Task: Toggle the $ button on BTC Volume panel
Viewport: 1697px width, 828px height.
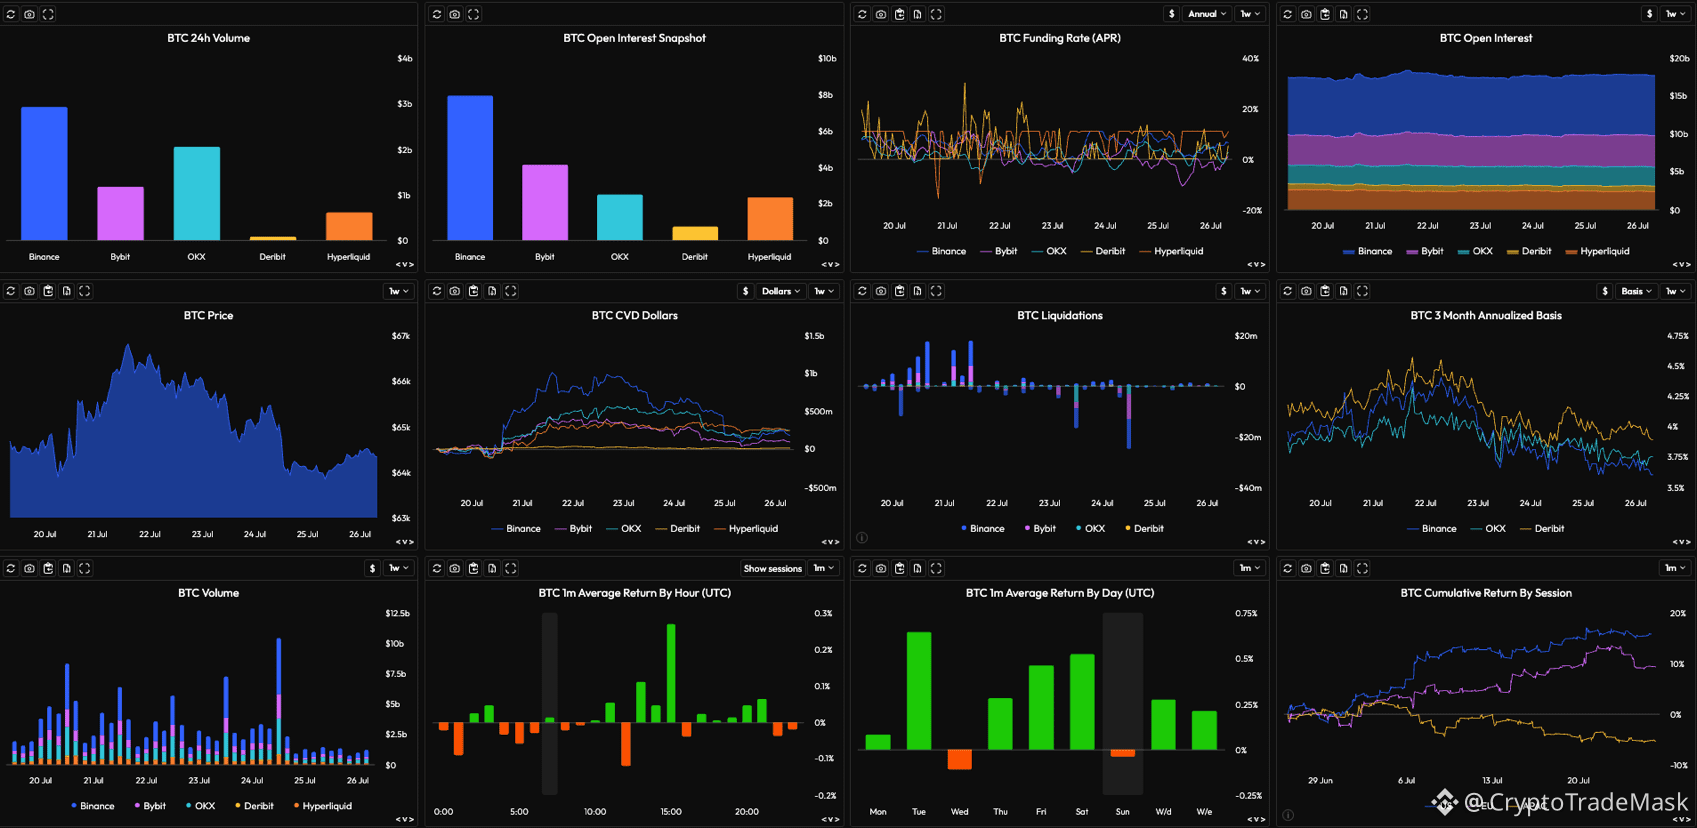Action: pyautogui.click(x=372, y=568)
